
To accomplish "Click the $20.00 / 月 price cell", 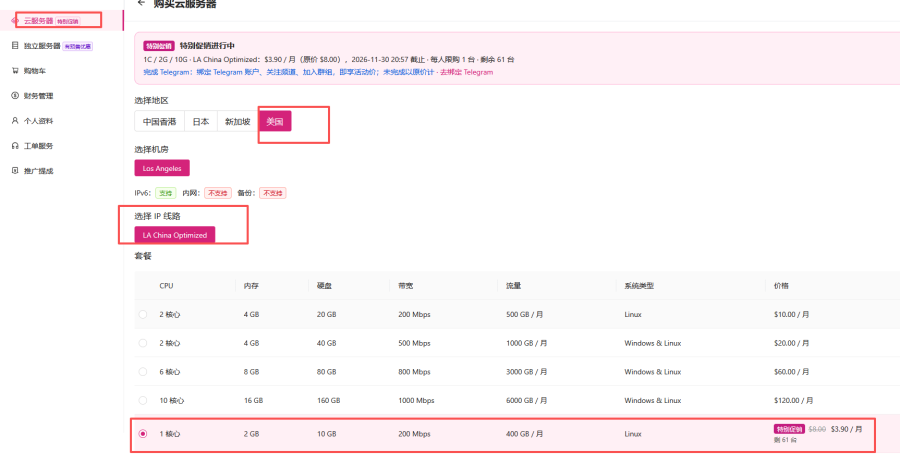I will pyautogui.click(x=792, y=343).
